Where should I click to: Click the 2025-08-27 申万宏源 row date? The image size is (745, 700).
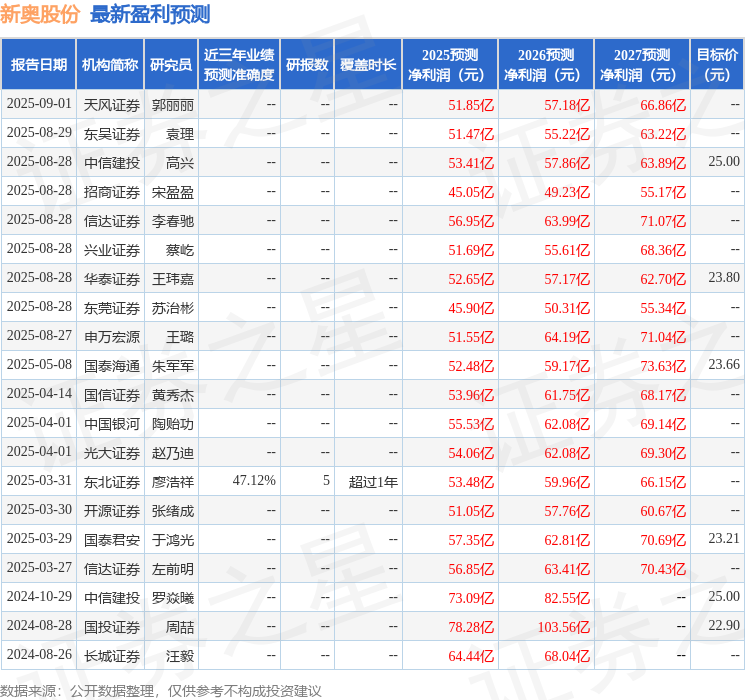pos(39,336)
